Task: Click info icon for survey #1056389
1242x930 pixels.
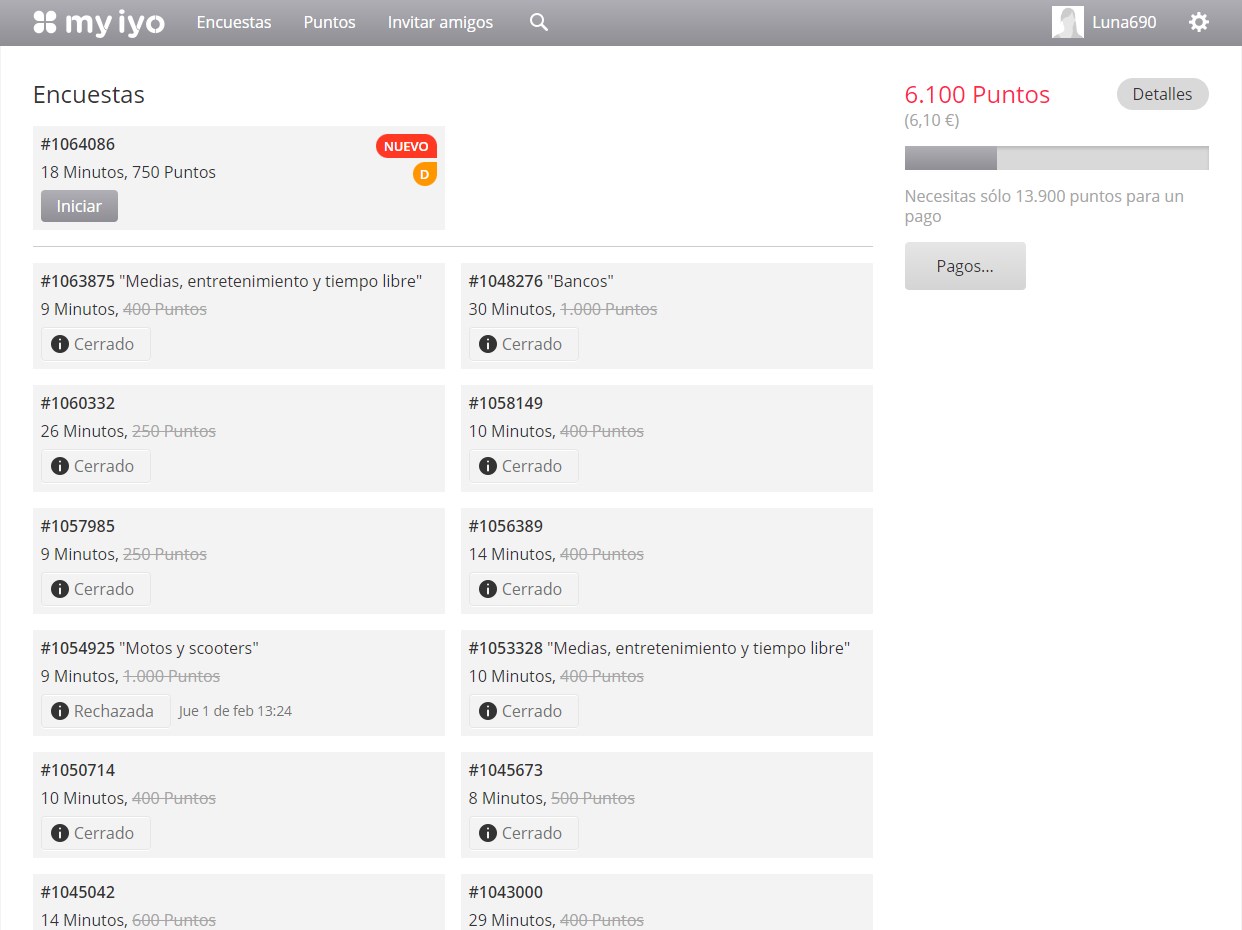Action: [x=487, y=589]
